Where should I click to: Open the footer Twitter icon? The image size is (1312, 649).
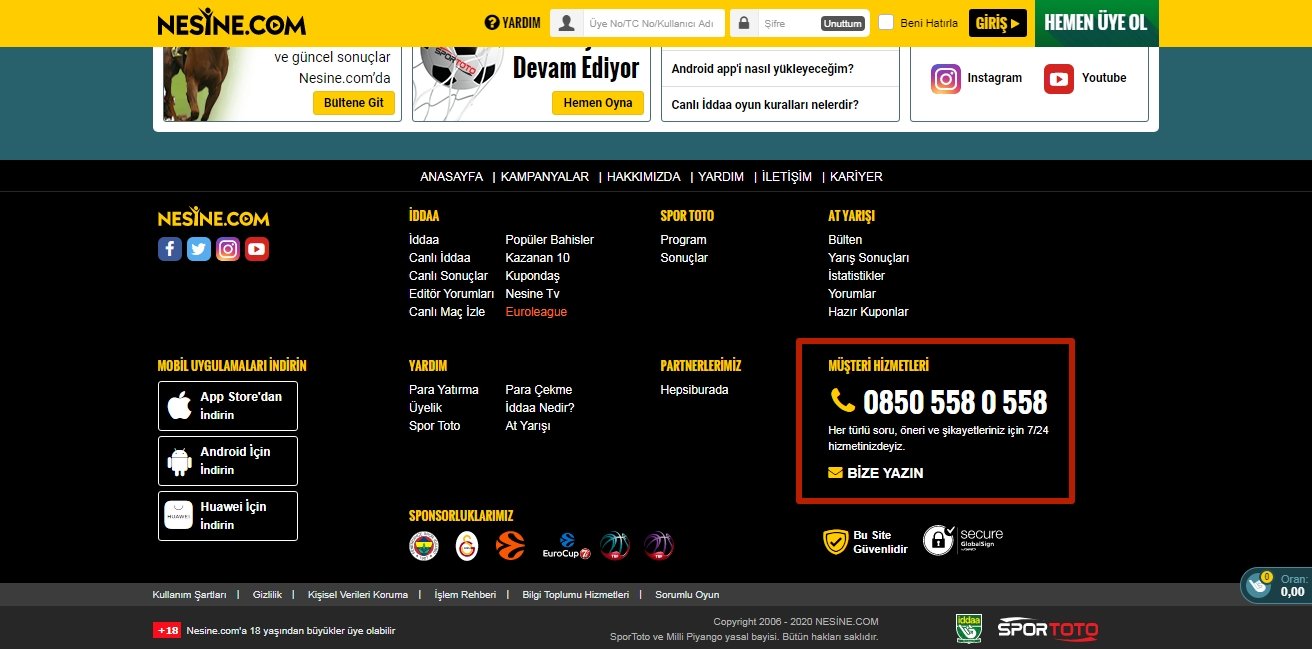pos(199,249)
